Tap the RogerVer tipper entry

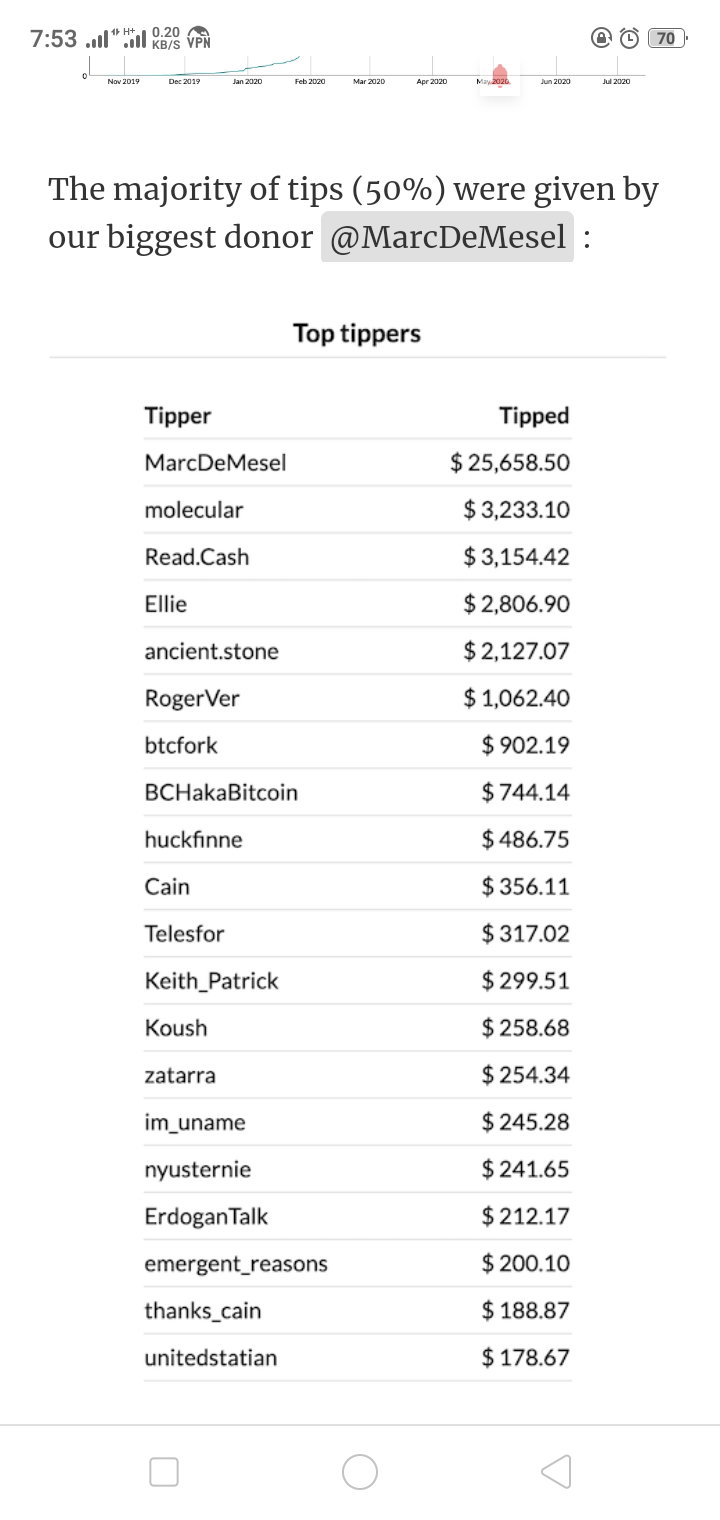192,698
